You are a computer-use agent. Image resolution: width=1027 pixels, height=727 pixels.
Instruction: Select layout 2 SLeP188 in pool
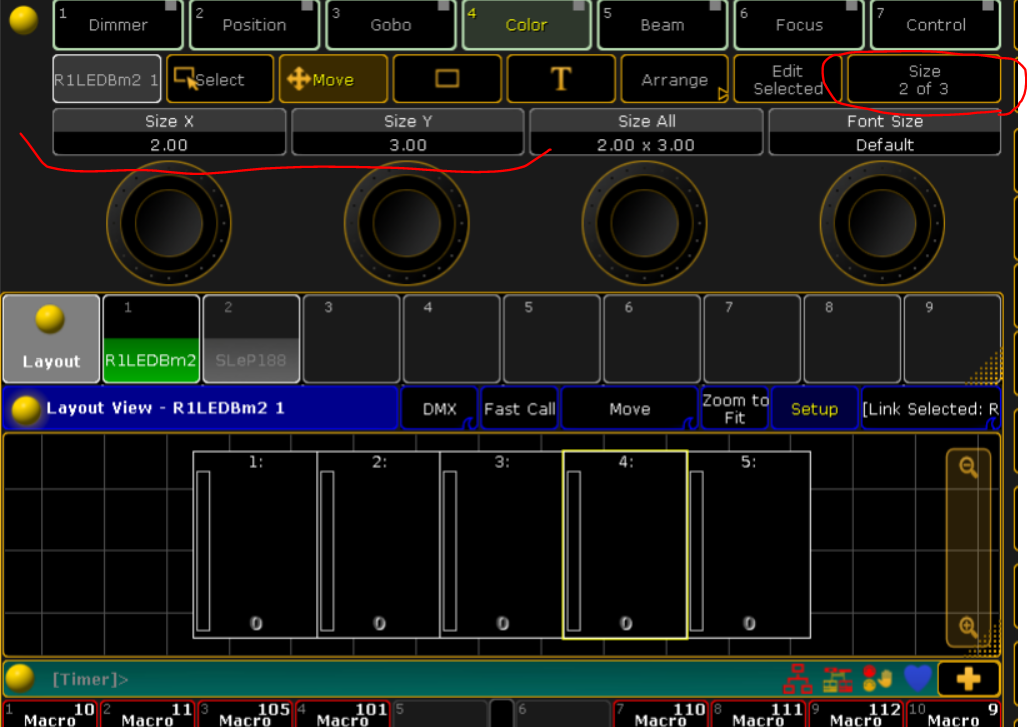pyautogui.click(x=252, y=339)
